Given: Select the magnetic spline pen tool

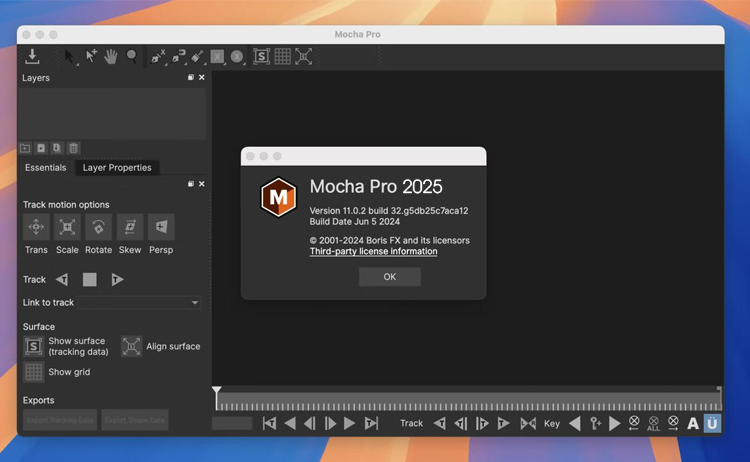Looking at the screenshot, I should click(178, 56).
